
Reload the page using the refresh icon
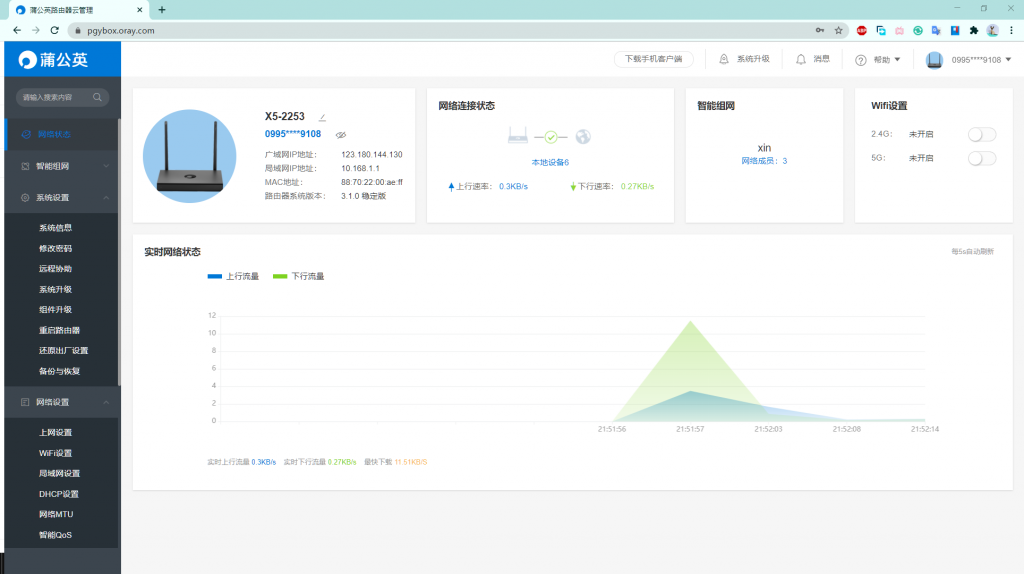pos(55,30)
